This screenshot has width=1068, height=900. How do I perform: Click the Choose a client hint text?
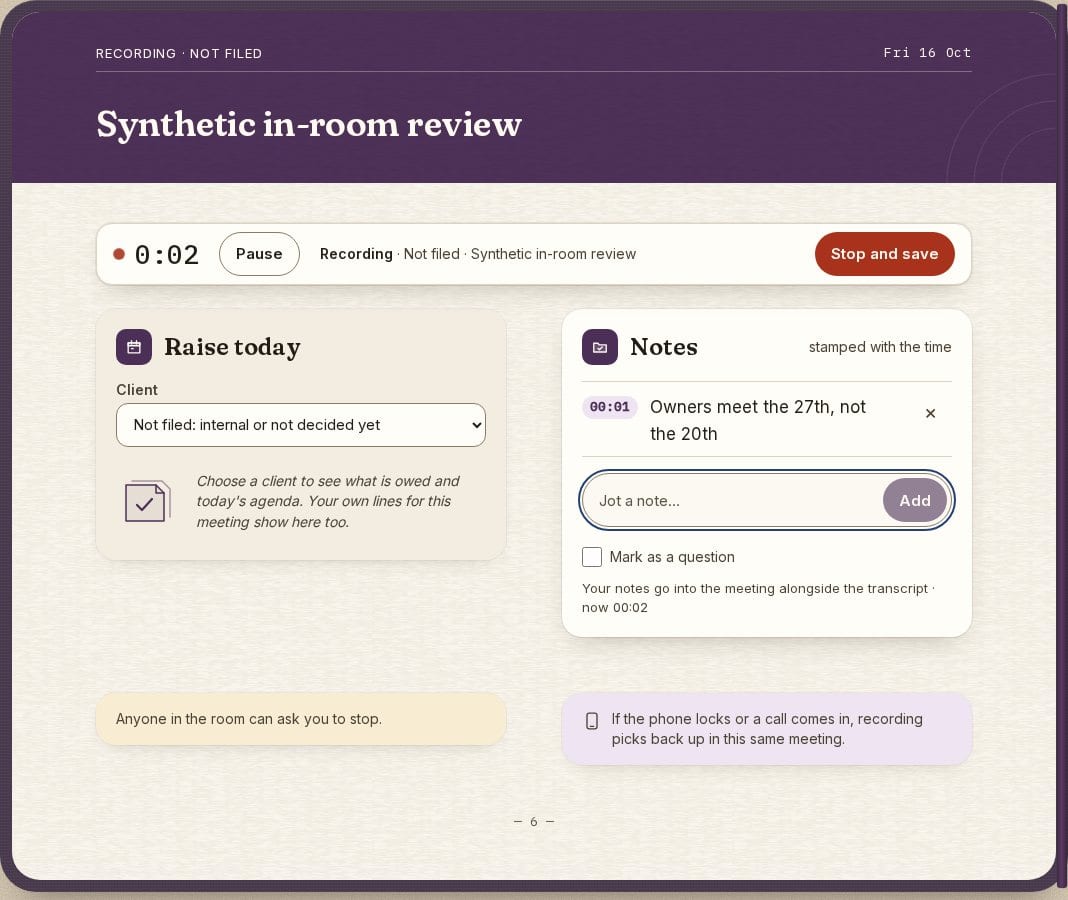tap(328, 501)
